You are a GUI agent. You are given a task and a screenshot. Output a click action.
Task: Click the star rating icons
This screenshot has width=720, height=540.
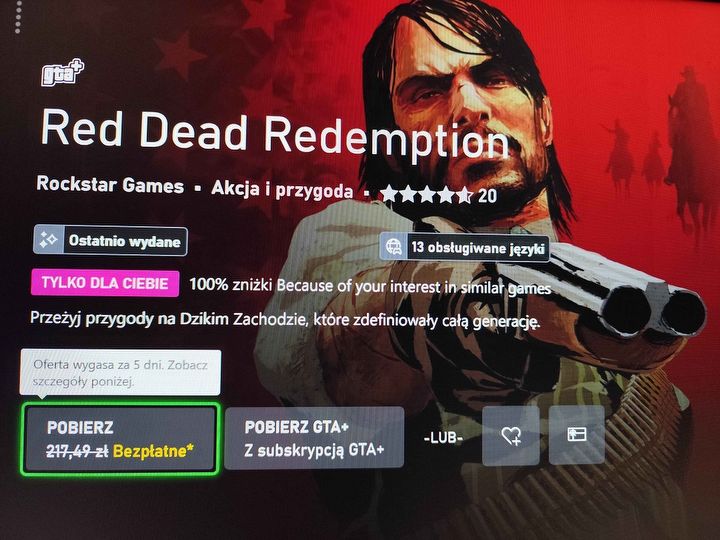tap(426, 194)
